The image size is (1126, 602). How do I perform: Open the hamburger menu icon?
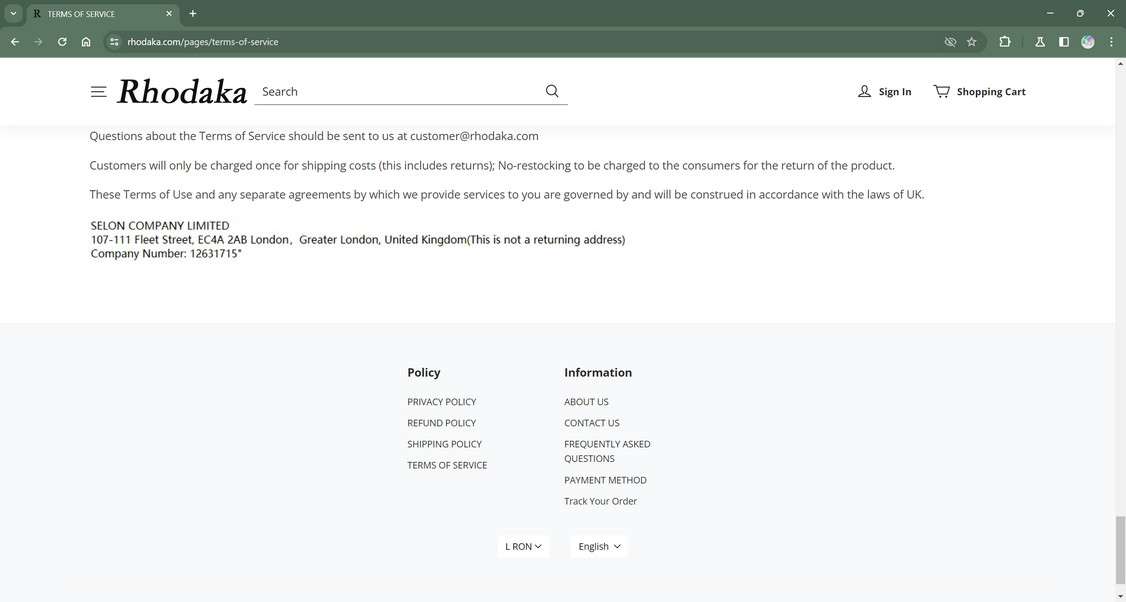coord(98,92)
